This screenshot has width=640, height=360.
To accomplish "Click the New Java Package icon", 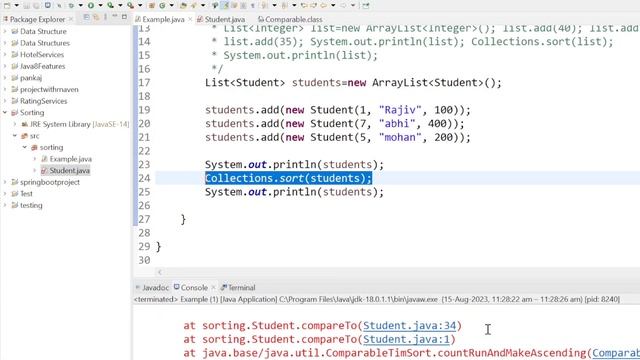I will tap(151, 5).
